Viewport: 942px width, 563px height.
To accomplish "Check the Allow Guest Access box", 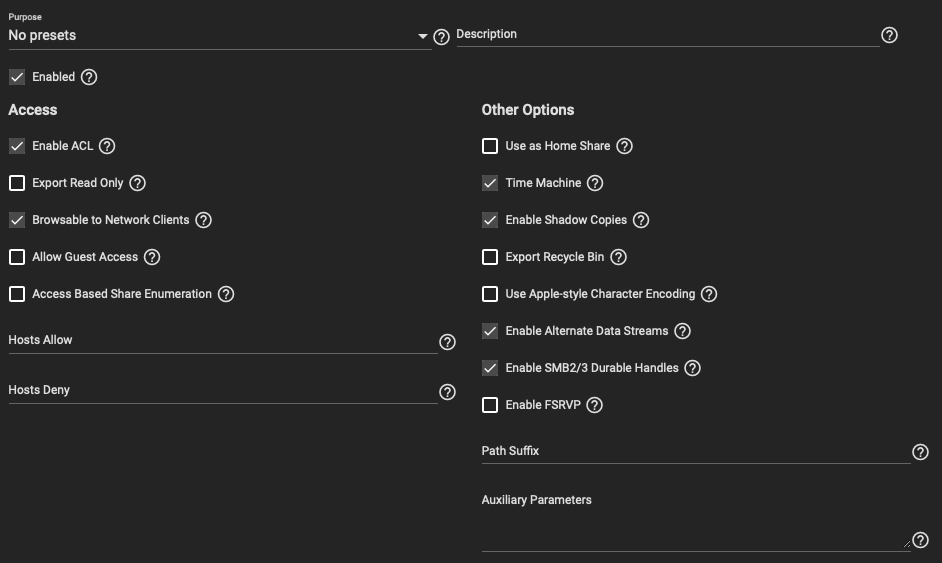I will [x=17, y=257].
